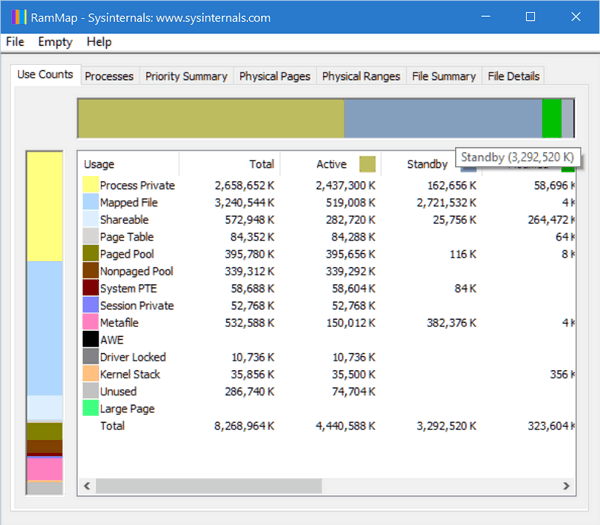Click the 4,440,588 K Active total value
The width and height of the screenshot is (600, 525).
click(346, 426)
